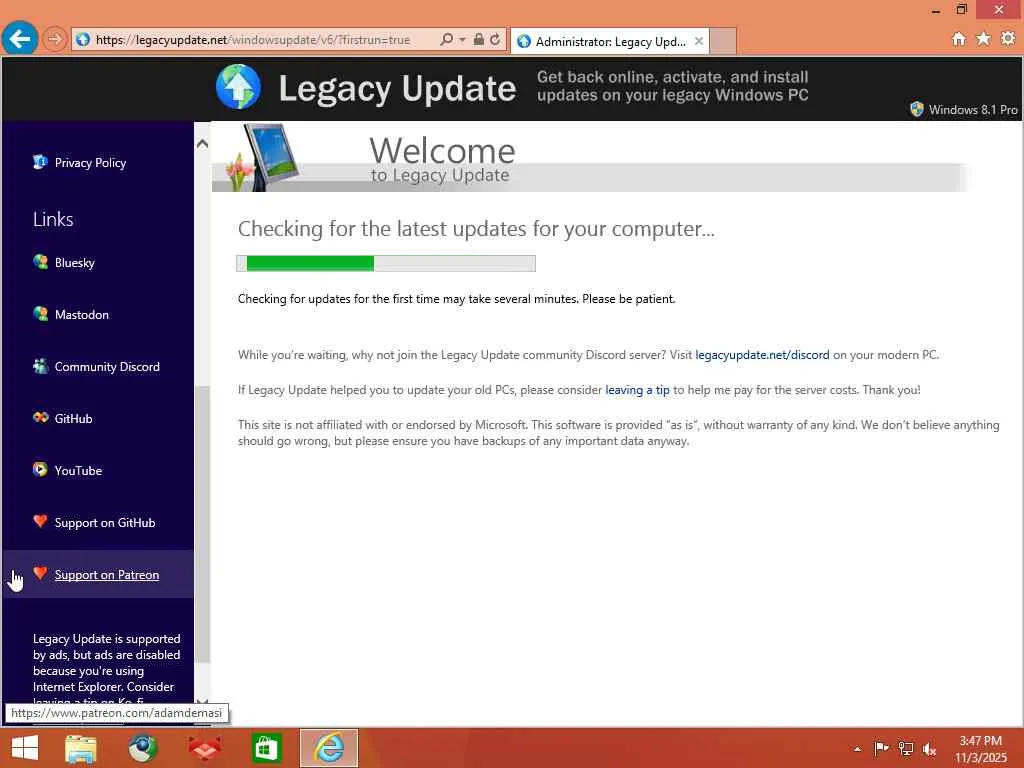Click the Bluesky icon in sidebar
This screenshot has height=768, width=1024.
pyautogui.click(x=40, y=261)
